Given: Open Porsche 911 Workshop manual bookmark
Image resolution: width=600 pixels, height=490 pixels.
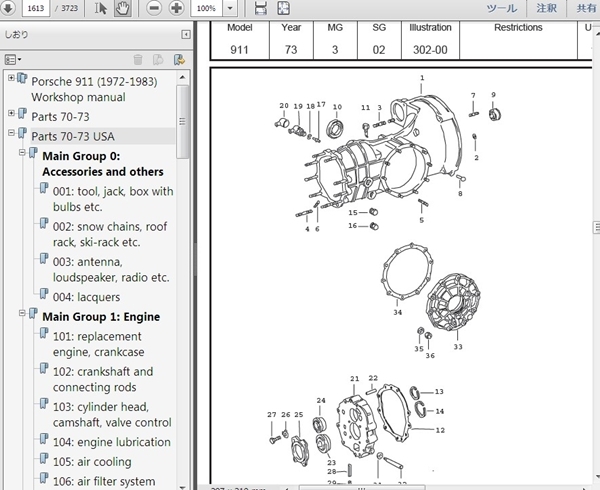Looking at the screenshot, I should (x=94, y=89).
